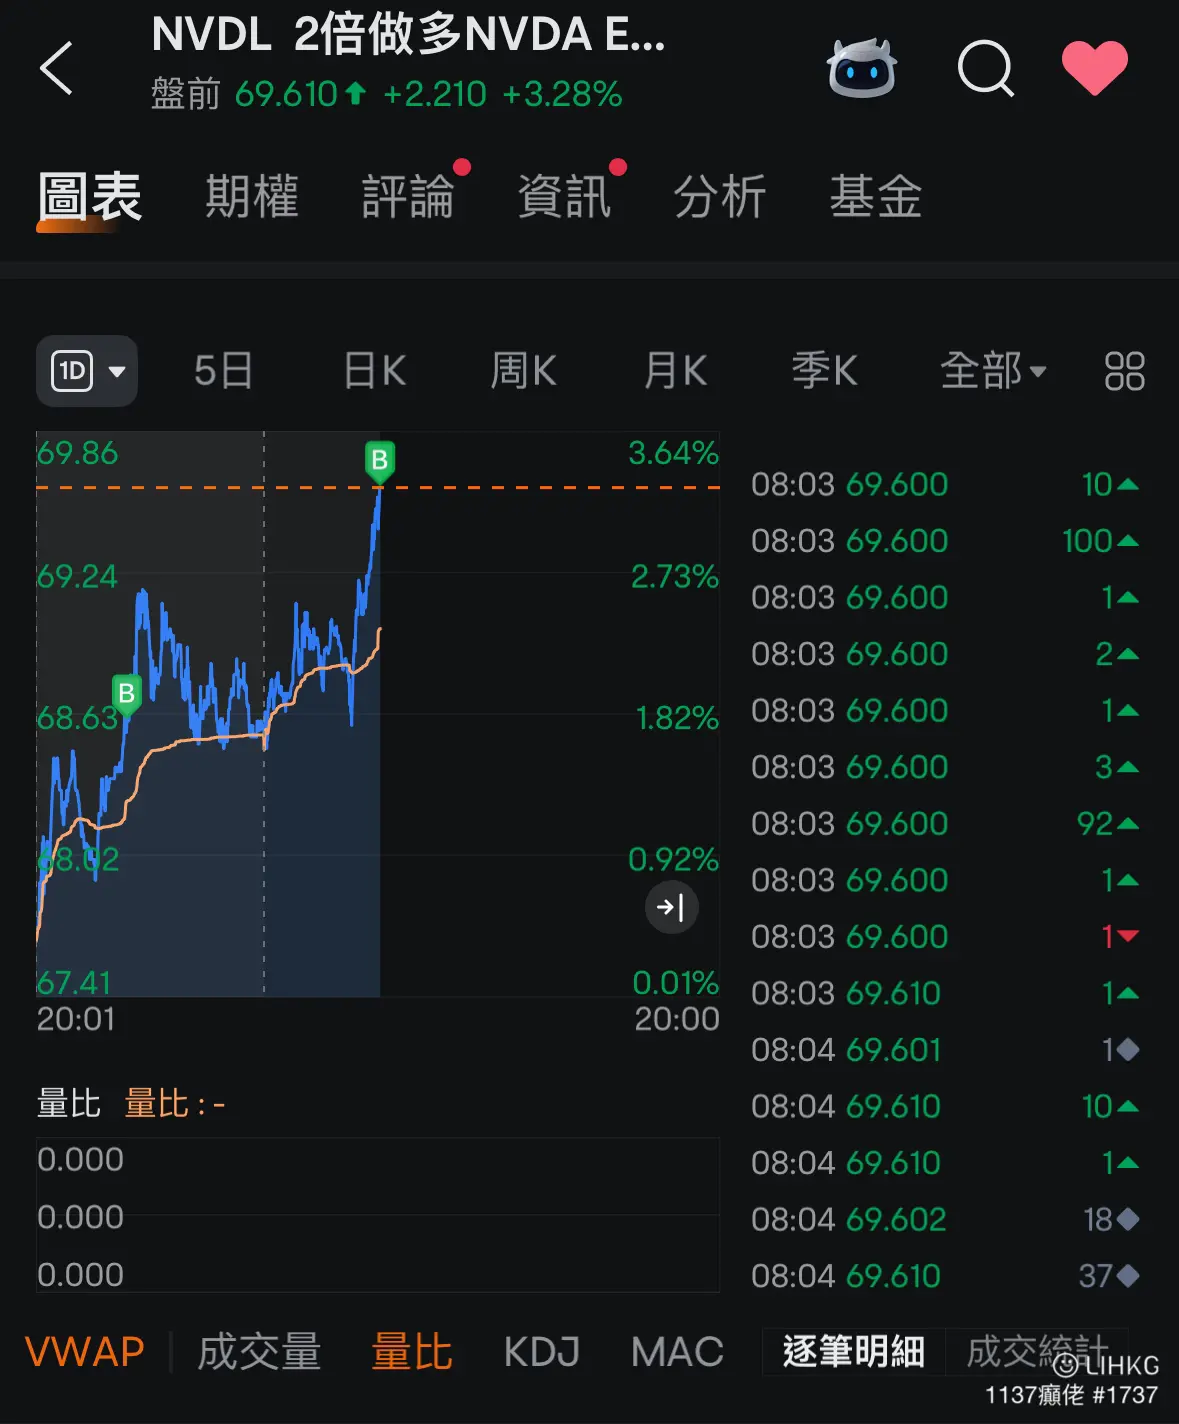Screen dimensions: 1179x1424
Task: Tap the 69.86 price axis label
Action: click(x=77, y=453)
